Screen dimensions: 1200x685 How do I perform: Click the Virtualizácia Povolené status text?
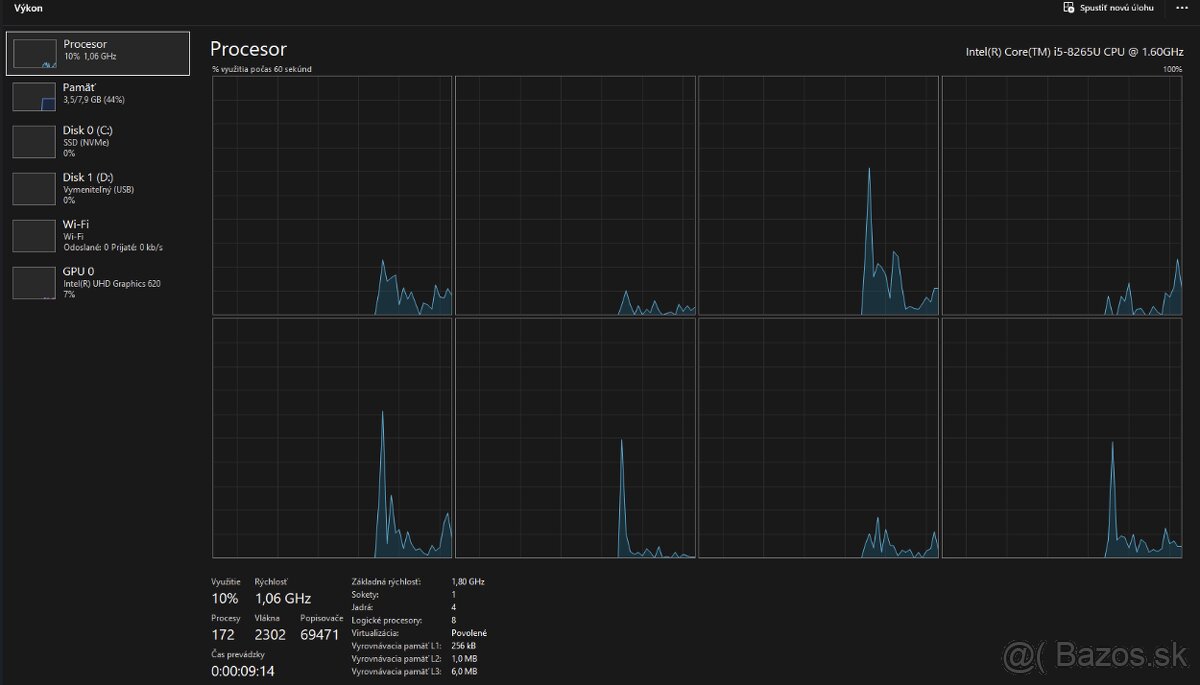[469, 633]
